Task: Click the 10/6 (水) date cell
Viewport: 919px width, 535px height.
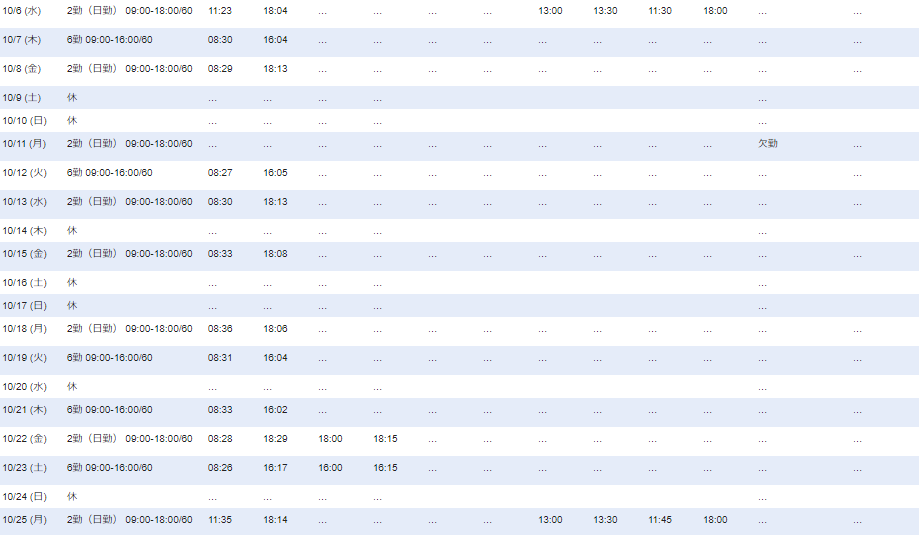Action: point(20,11)
